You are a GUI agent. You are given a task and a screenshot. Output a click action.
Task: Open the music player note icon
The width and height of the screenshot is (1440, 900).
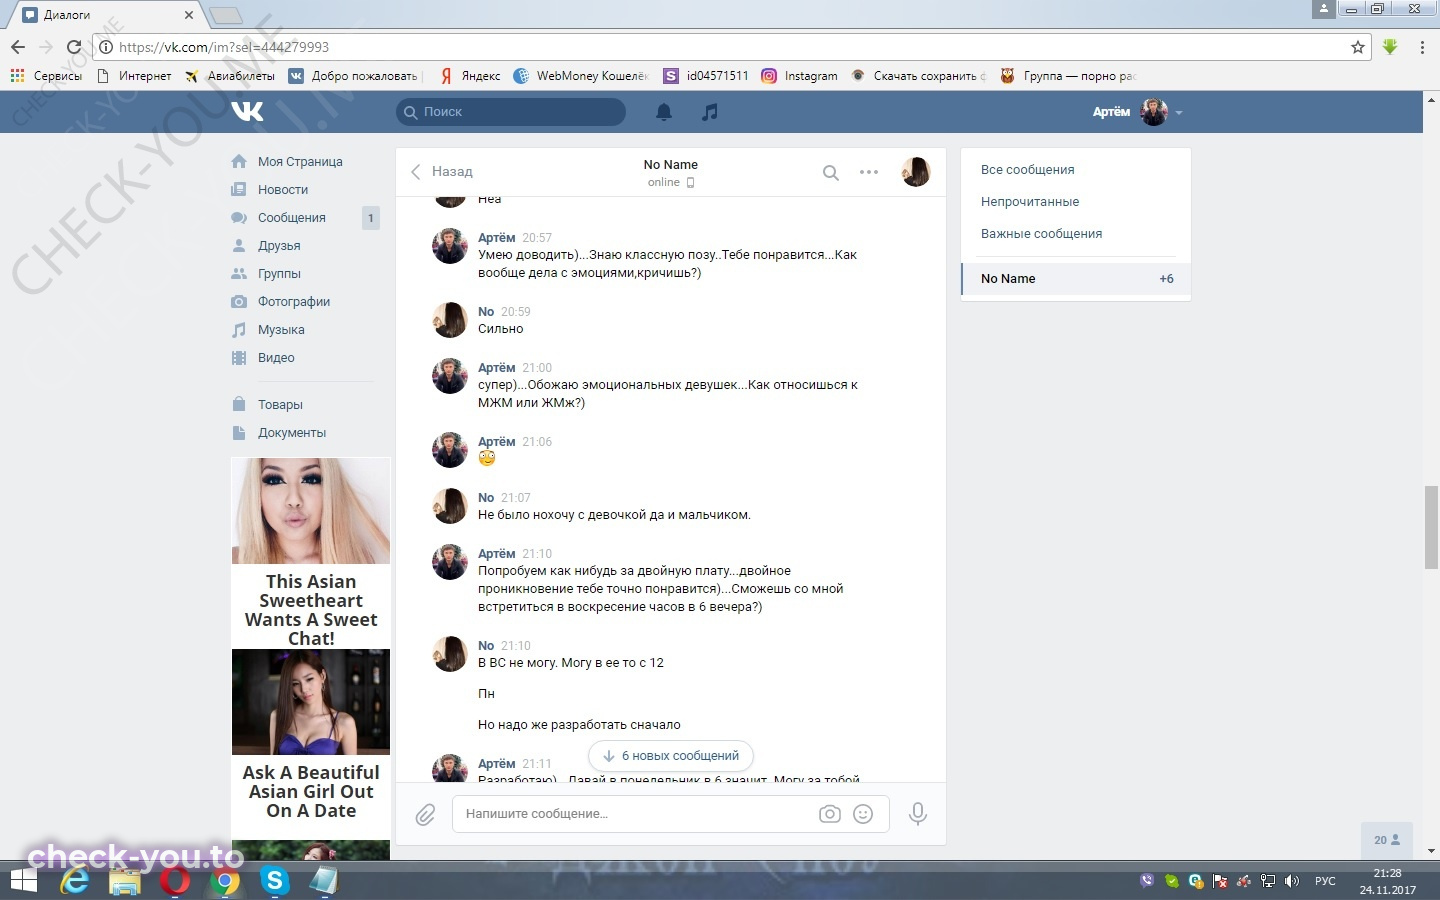(710, 112)
